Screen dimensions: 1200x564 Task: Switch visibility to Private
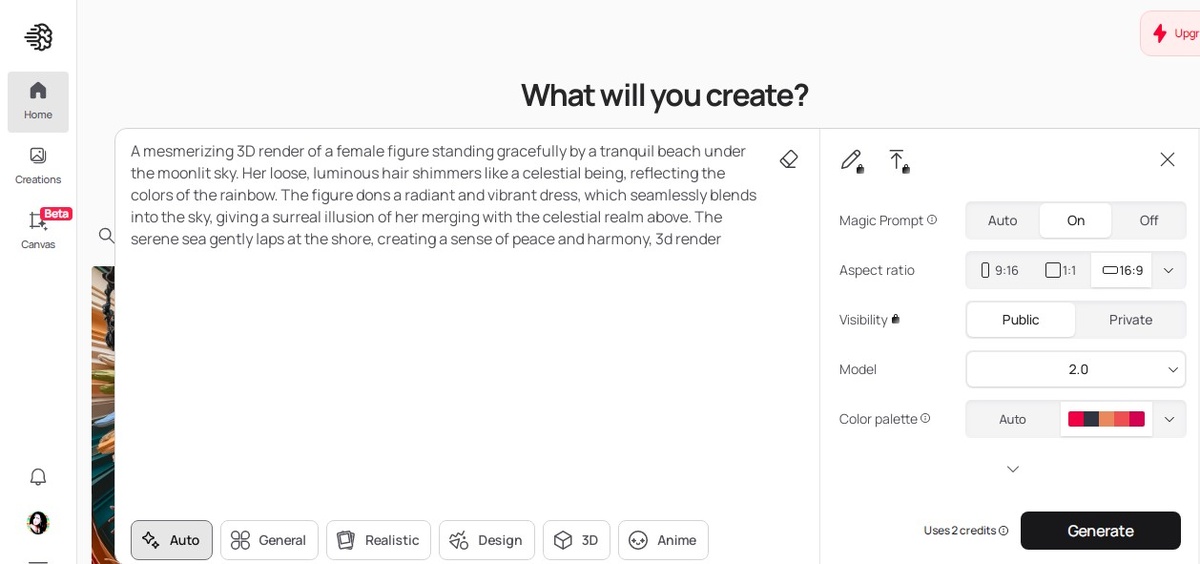tap(1130, 319)
